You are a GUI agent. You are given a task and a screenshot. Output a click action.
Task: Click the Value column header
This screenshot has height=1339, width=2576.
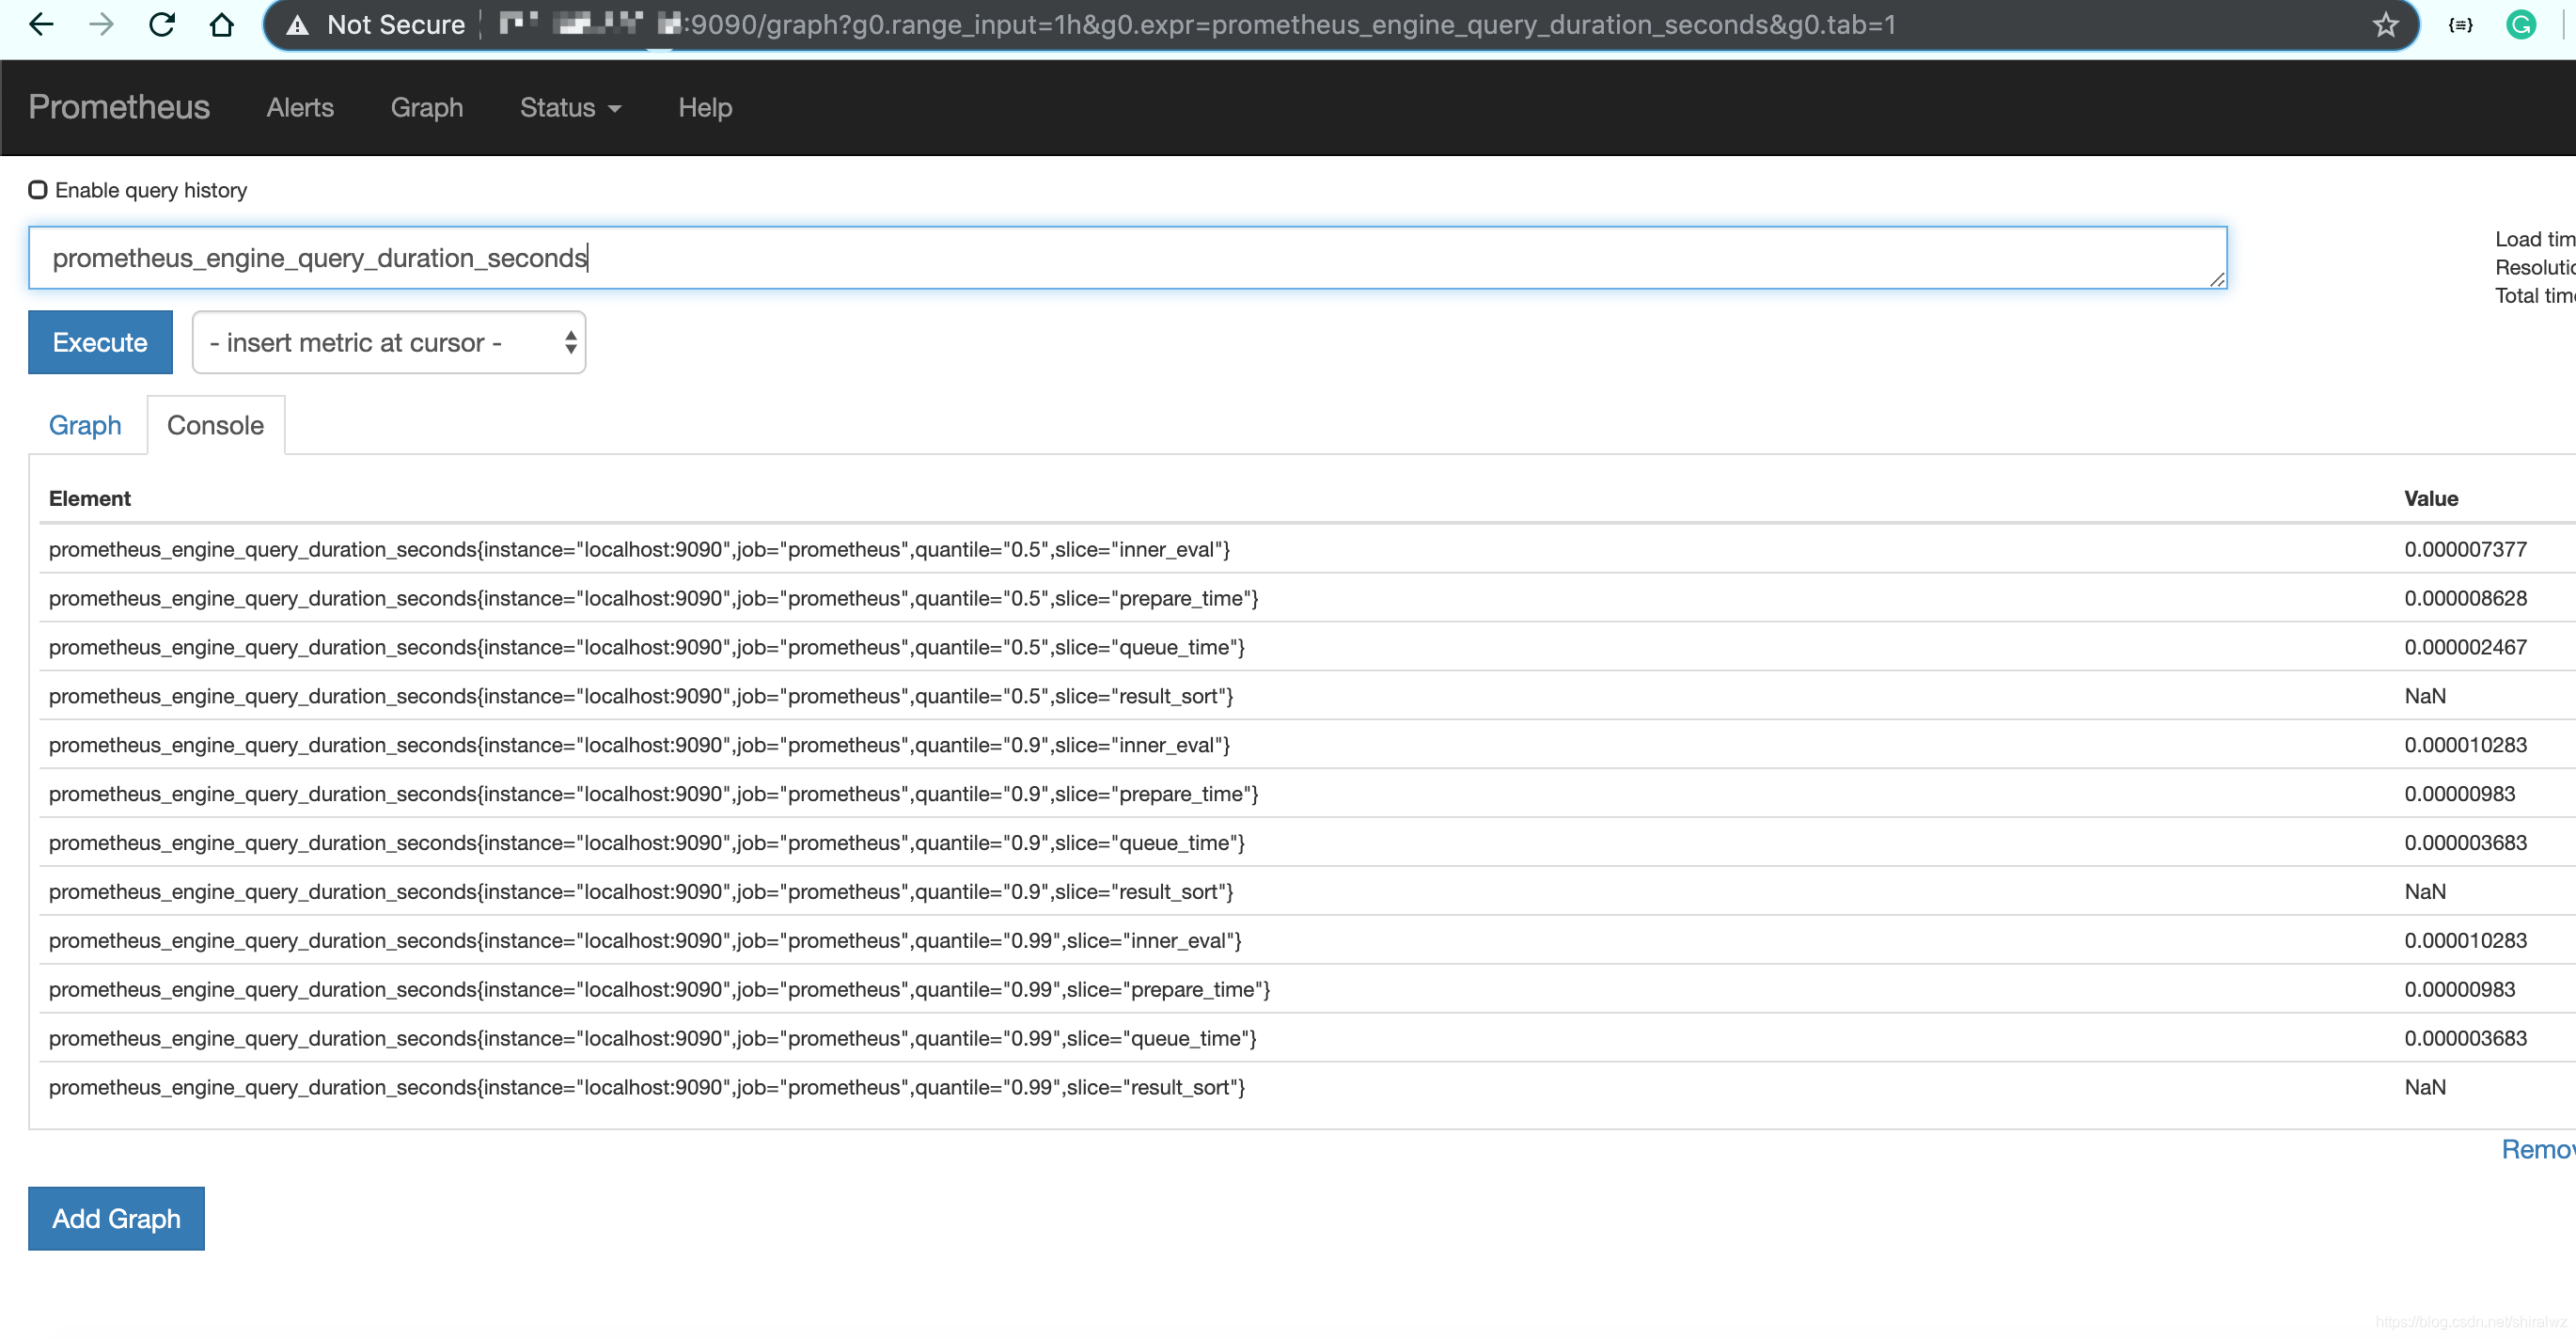(x=2431, y=498)
